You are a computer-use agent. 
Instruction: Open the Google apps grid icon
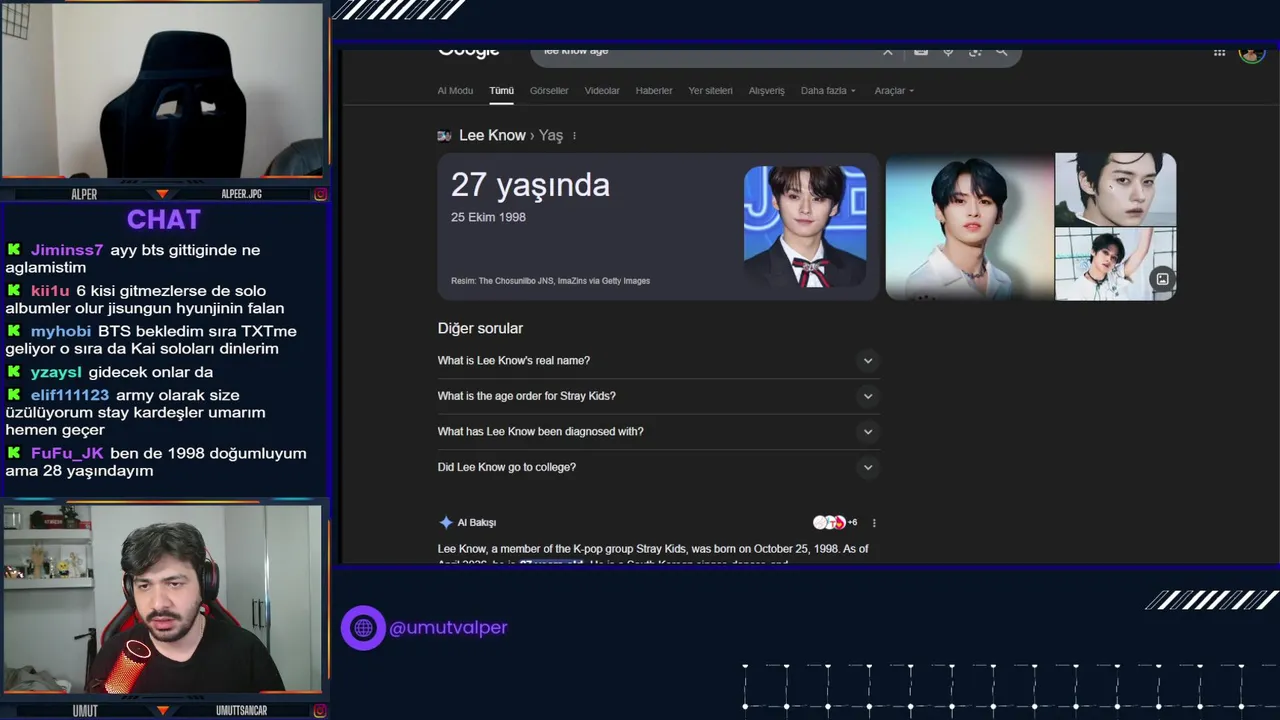click(1219, 52)
